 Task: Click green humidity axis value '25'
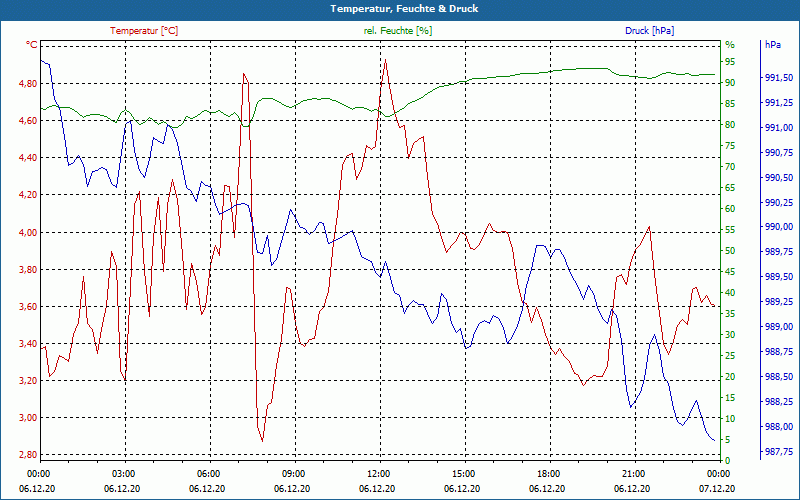(x=730, y=356)
